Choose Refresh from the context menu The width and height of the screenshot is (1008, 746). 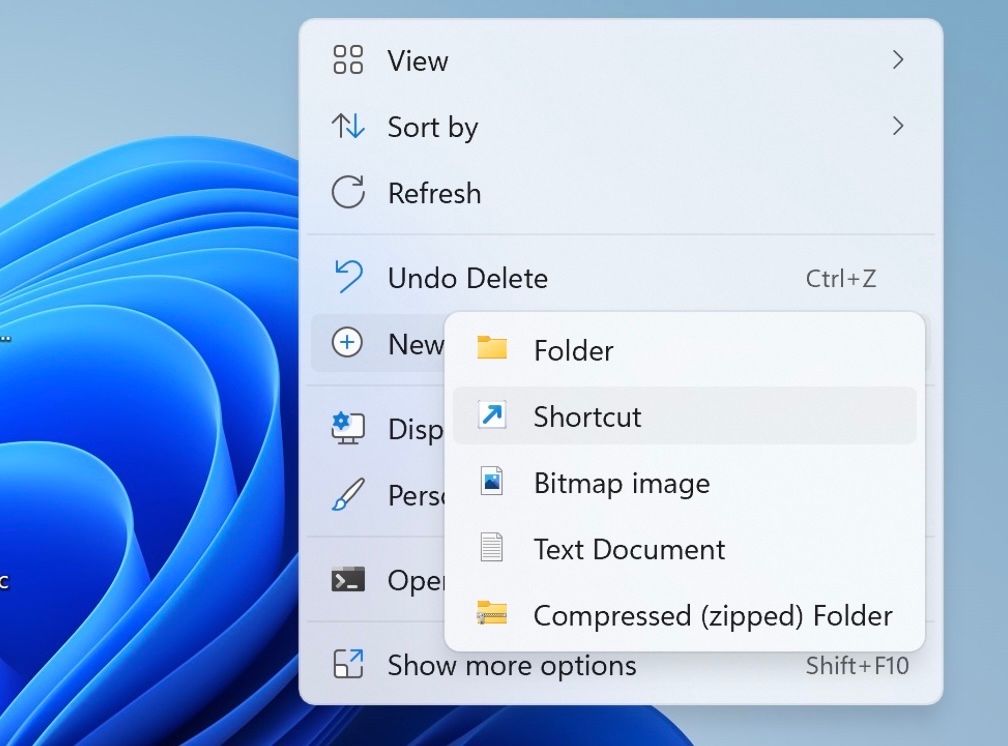tap(621, 193)
